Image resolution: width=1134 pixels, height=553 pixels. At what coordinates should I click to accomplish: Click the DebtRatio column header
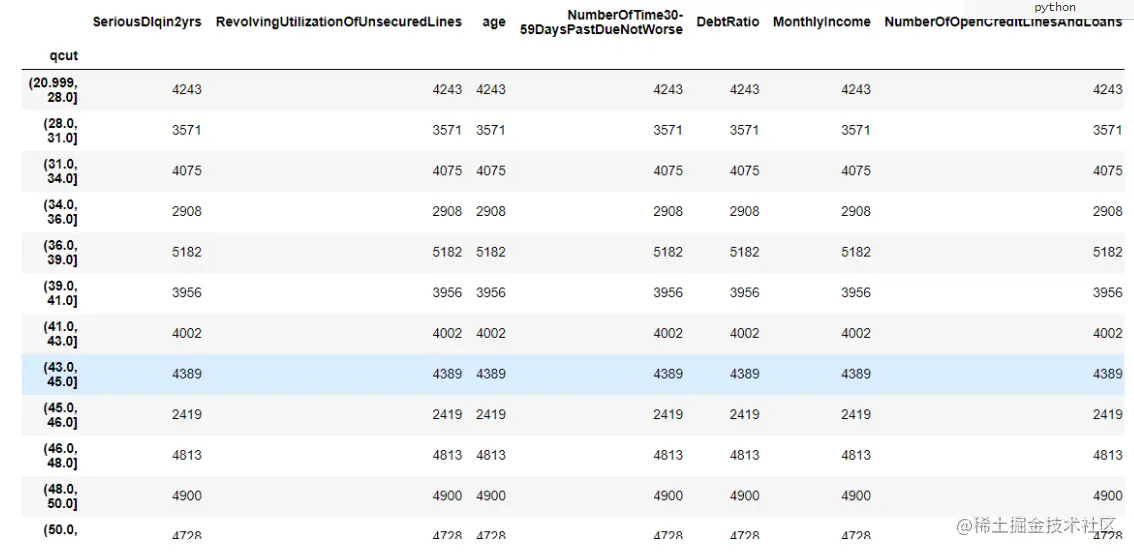[x=728, y=22]
